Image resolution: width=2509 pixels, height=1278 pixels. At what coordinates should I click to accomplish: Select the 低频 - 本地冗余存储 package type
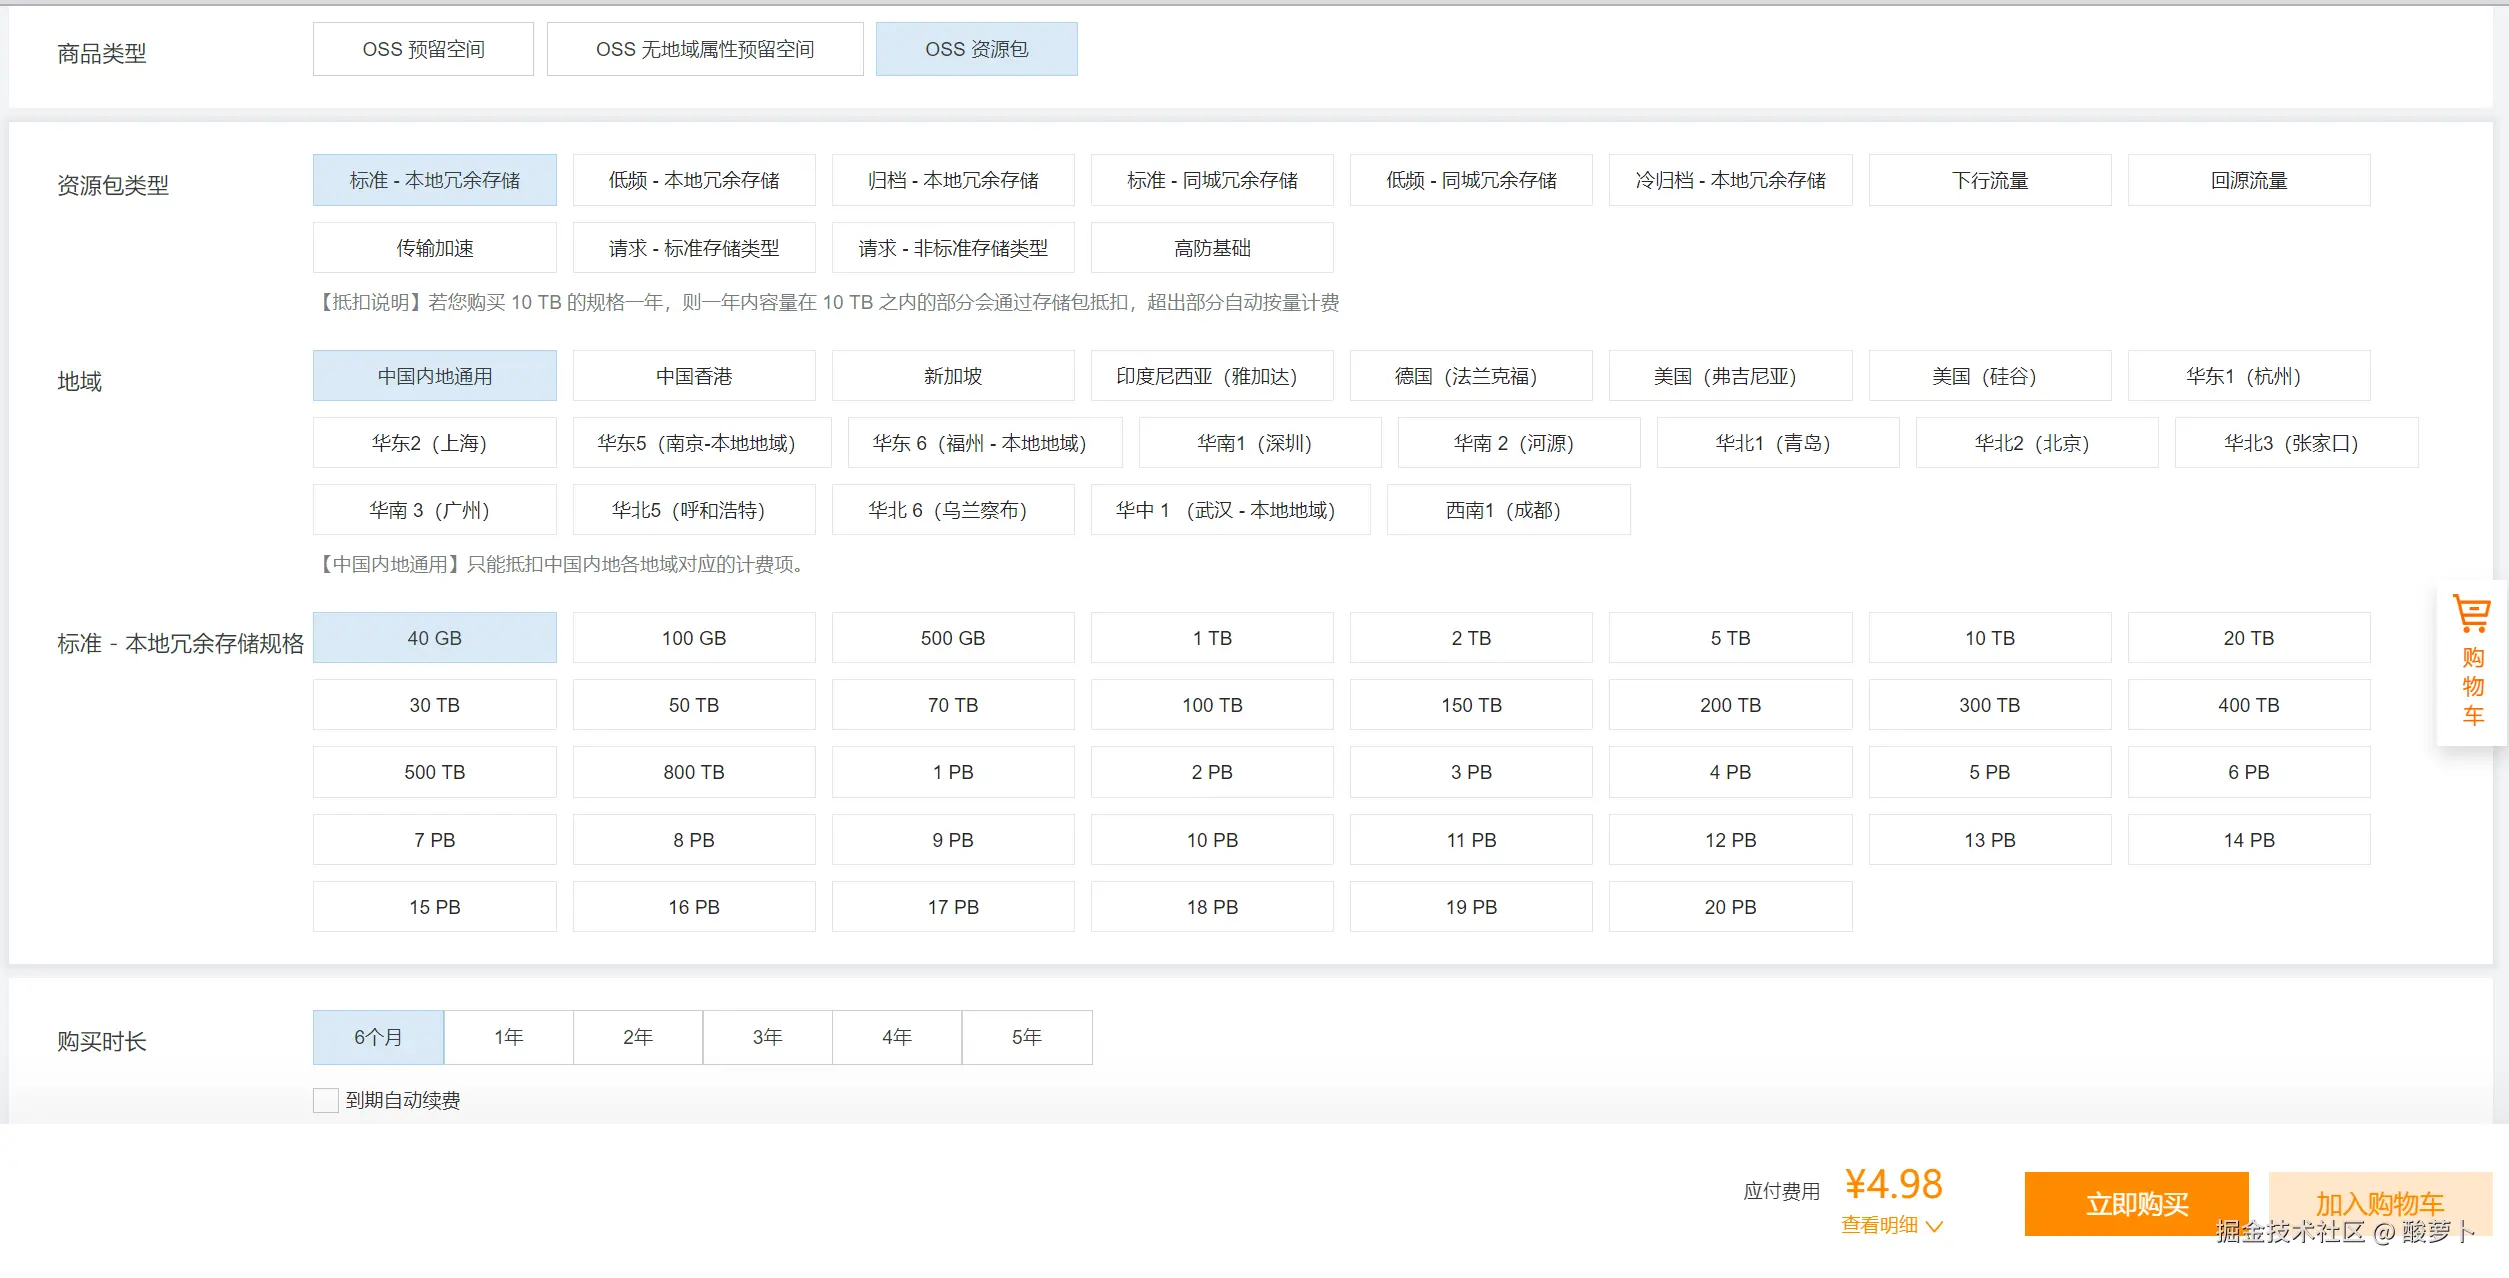point(693,180)
